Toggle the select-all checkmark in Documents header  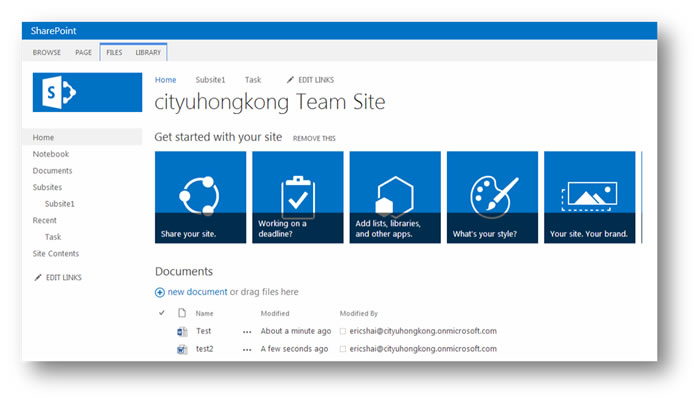tap(162, 313)
